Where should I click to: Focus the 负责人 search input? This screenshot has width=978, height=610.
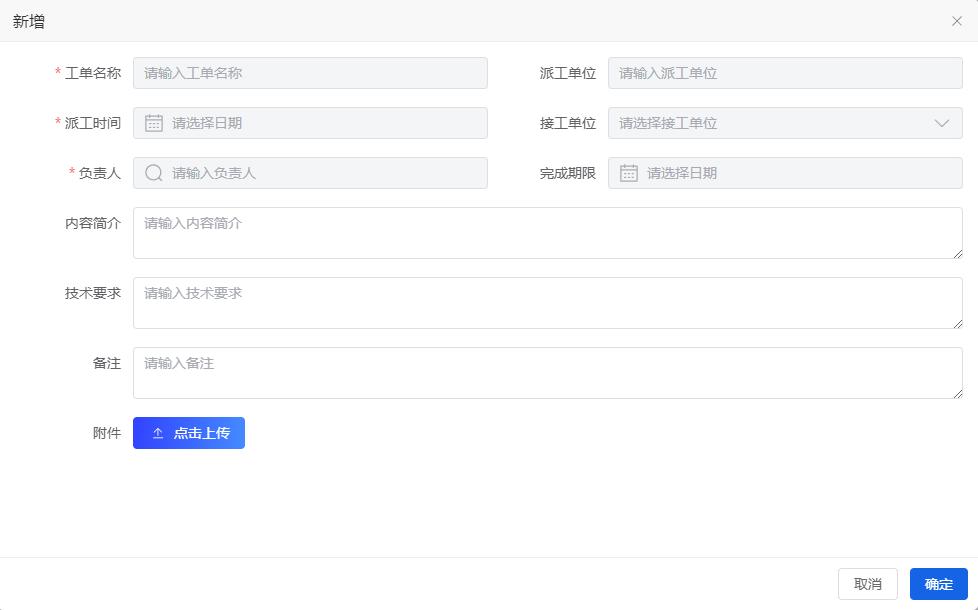(x=310, y=173)
